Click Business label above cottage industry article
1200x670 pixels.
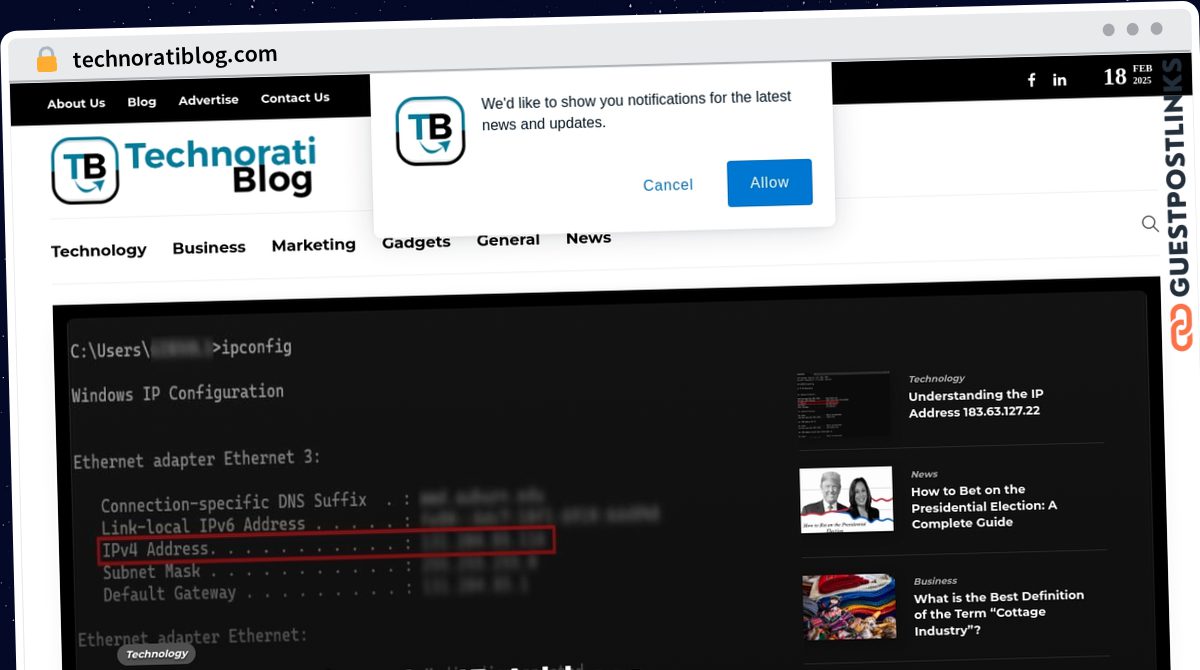click(935, 580)
